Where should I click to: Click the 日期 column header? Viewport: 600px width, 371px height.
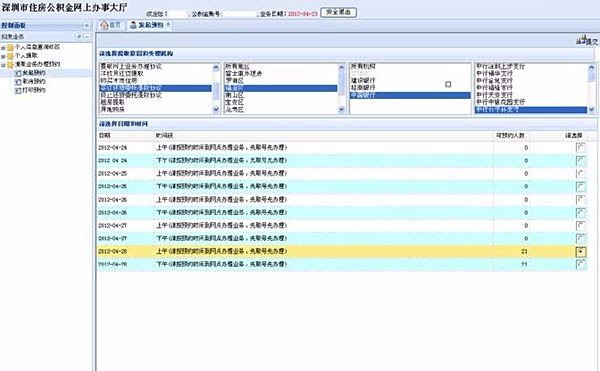point(104,136)
